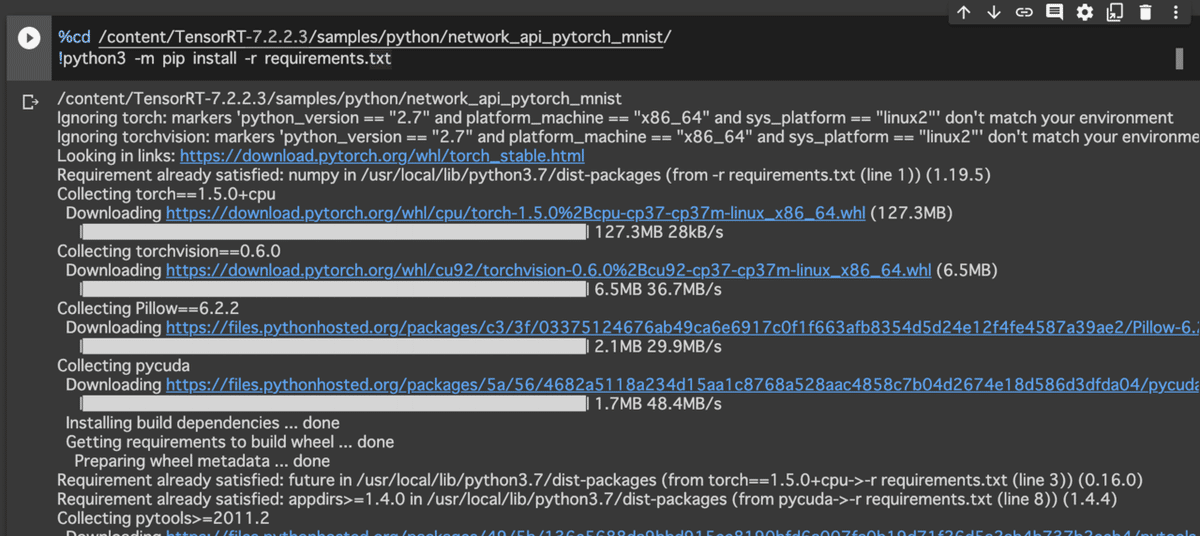This screenshot has height=536, width=1200.
Task: Open the Pillow package download link
Action: pyautogui.click(x=680, y=329)
